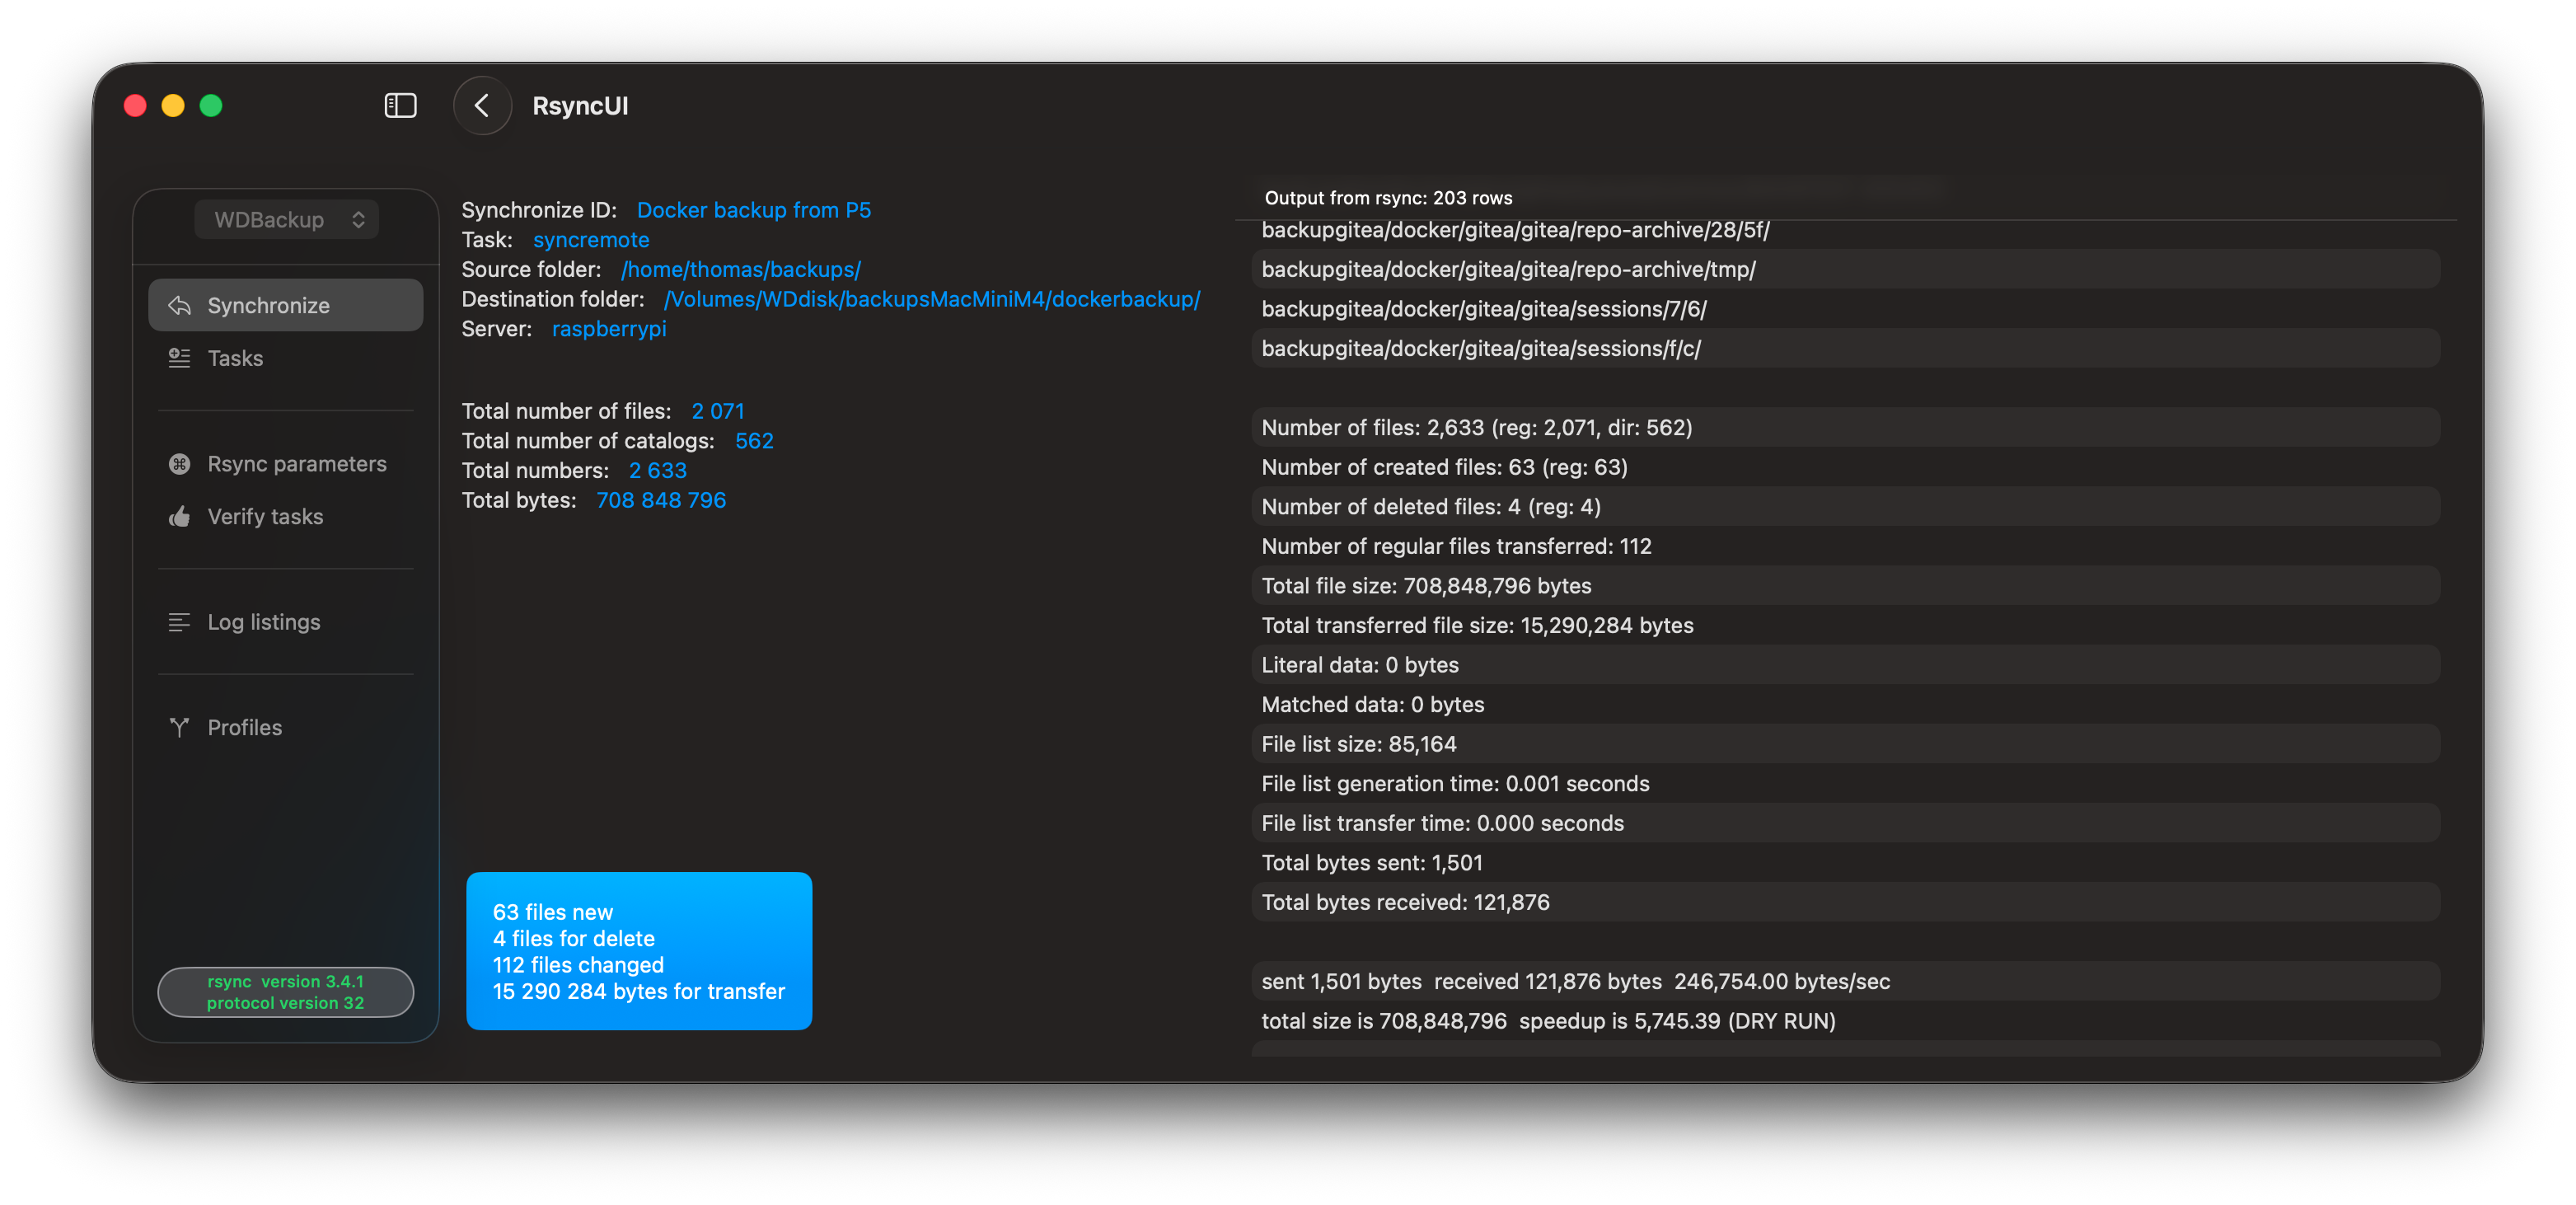Open Verify tasks in the sidebar

tap(286, 516)
